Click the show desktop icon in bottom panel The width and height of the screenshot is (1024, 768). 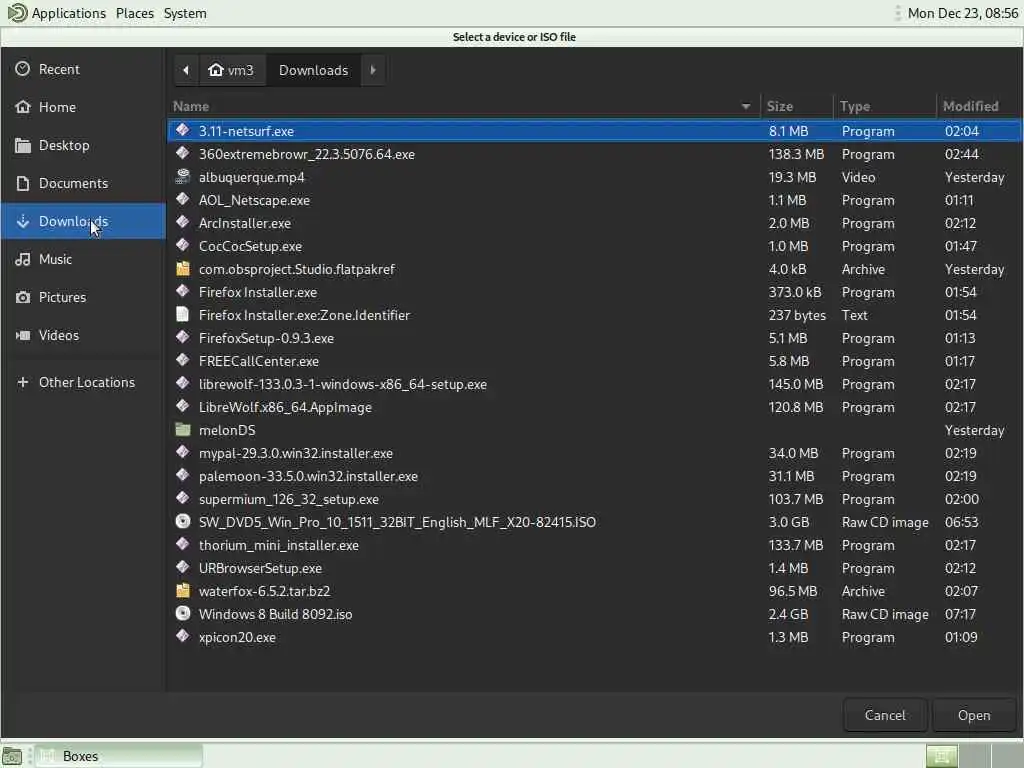click(x=12, y=756)
